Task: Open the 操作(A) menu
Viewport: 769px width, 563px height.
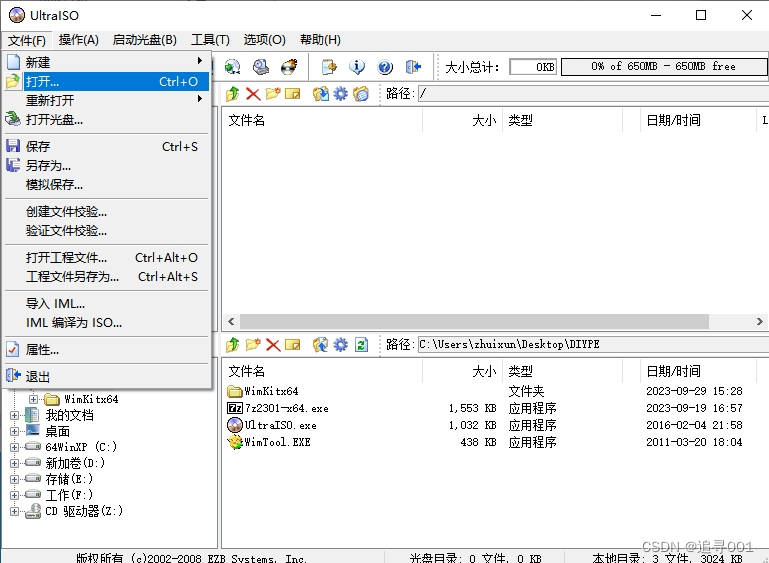Action: pyautogui.click(x=78, y=40)
